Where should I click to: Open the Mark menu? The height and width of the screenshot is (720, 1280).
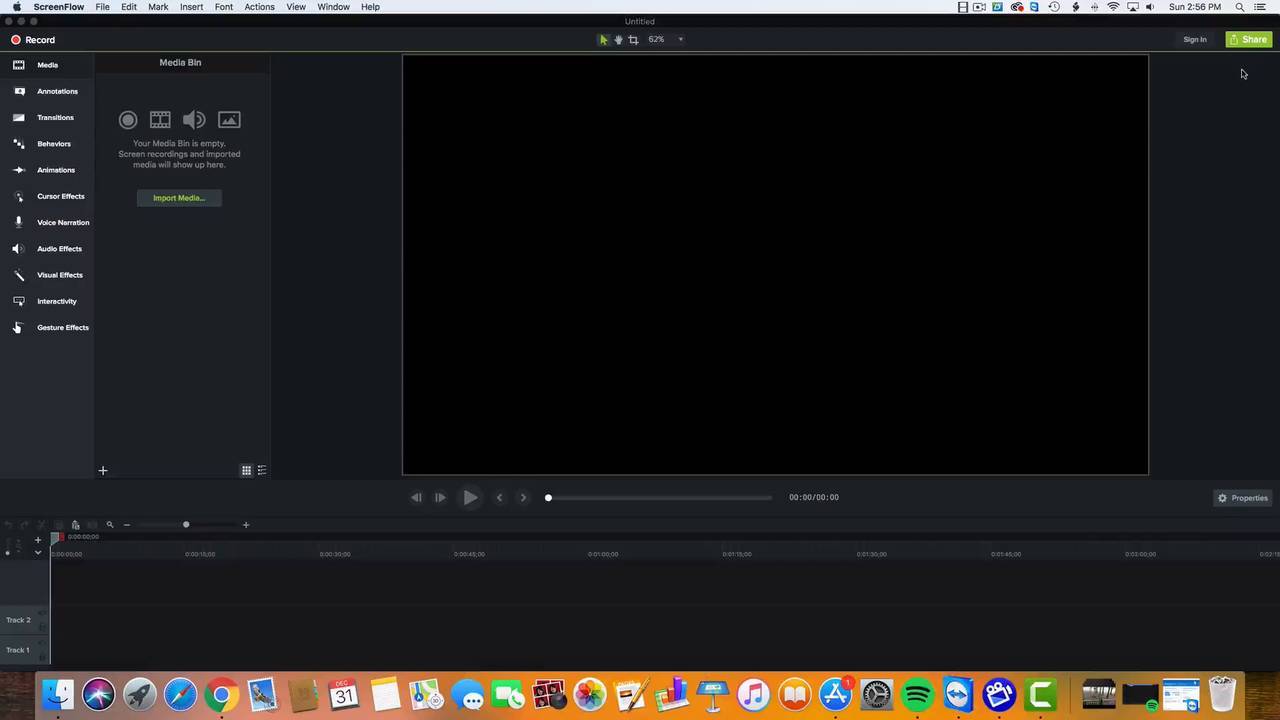point(158,7)
